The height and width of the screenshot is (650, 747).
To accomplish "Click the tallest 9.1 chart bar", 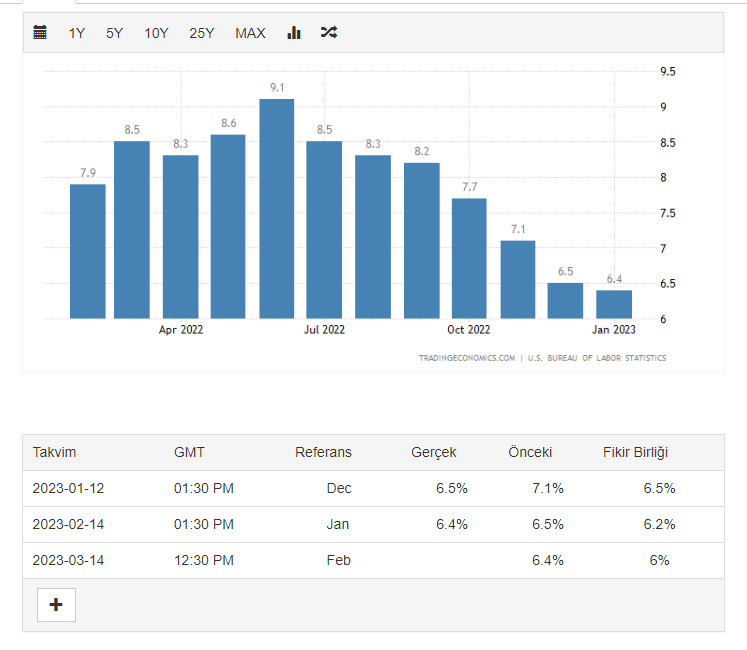I will [277, 208].
